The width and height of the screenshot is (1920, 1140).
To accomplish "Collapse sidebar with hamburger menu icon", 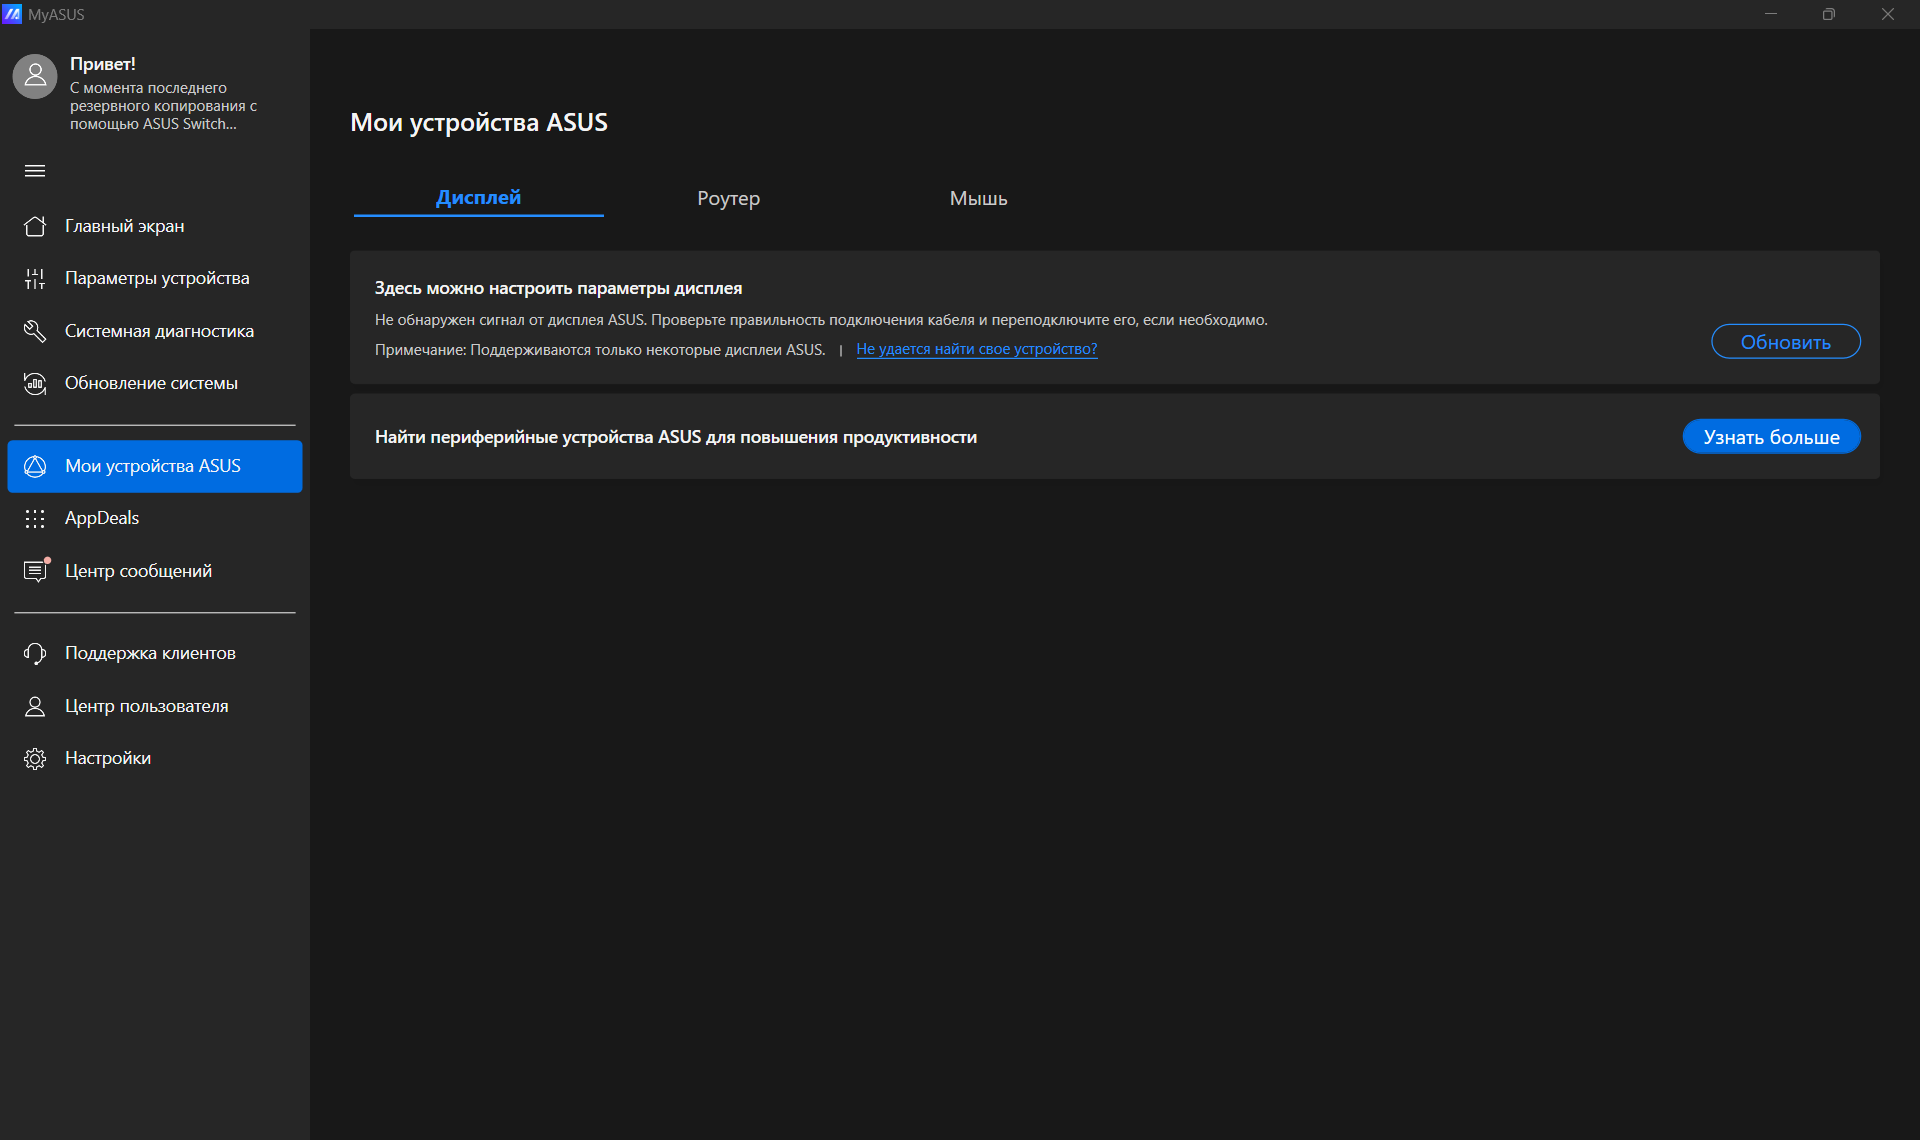I will [35, 171].
